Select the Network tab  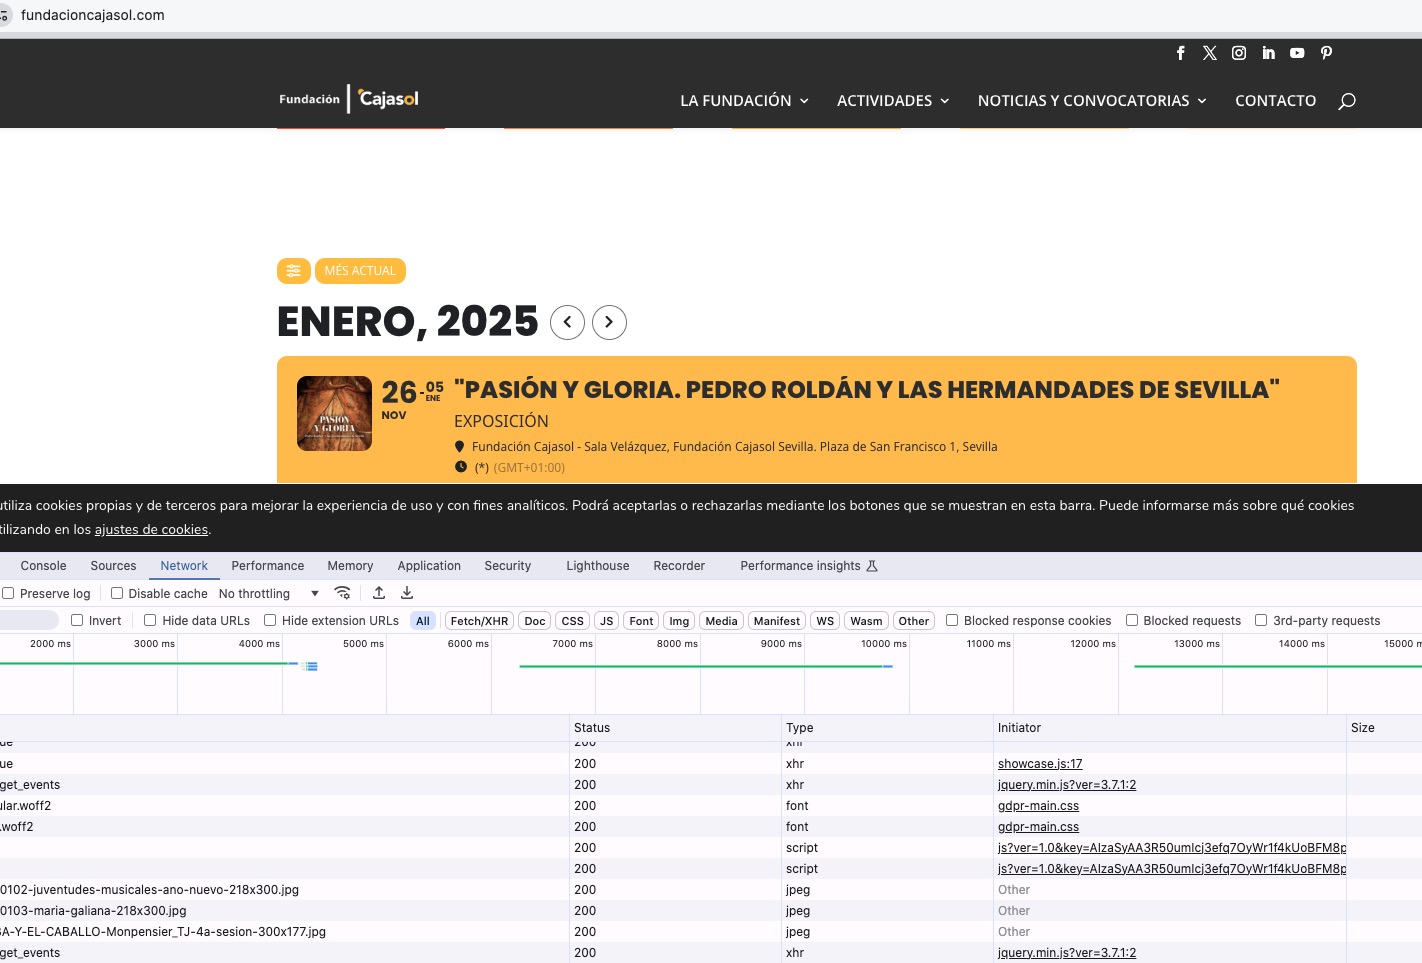pyautogui.click(x=184, y=566)
